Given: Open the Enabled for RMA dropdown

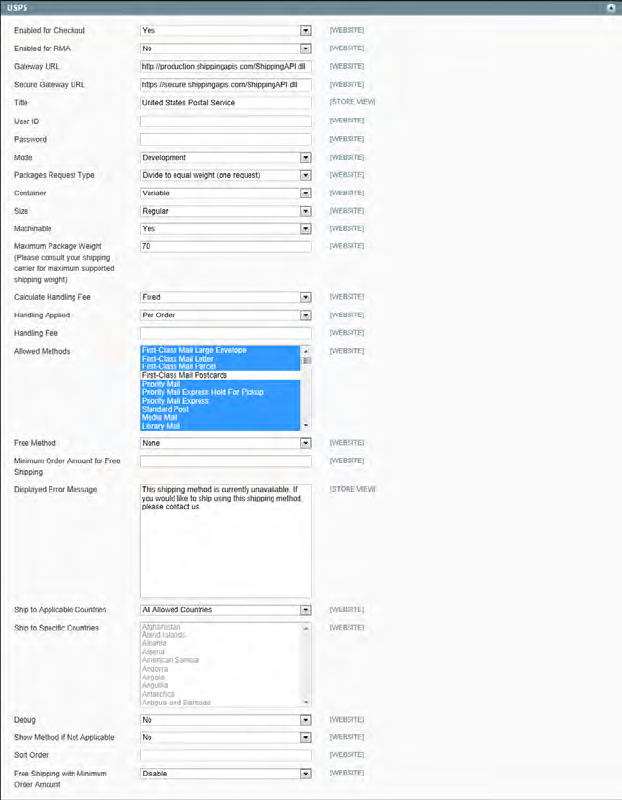Looking at the screenshot, I should [226, 48].
